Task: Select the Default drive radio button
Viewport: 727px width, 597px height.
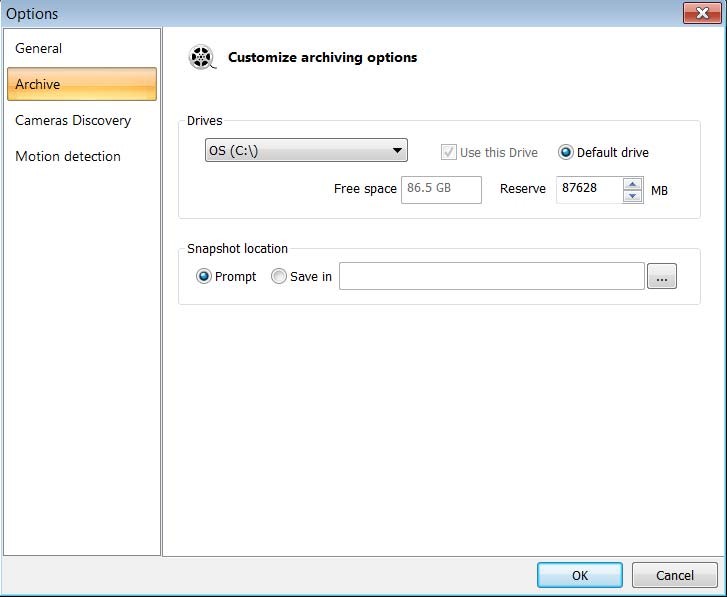Action: [x=566, y=153]
